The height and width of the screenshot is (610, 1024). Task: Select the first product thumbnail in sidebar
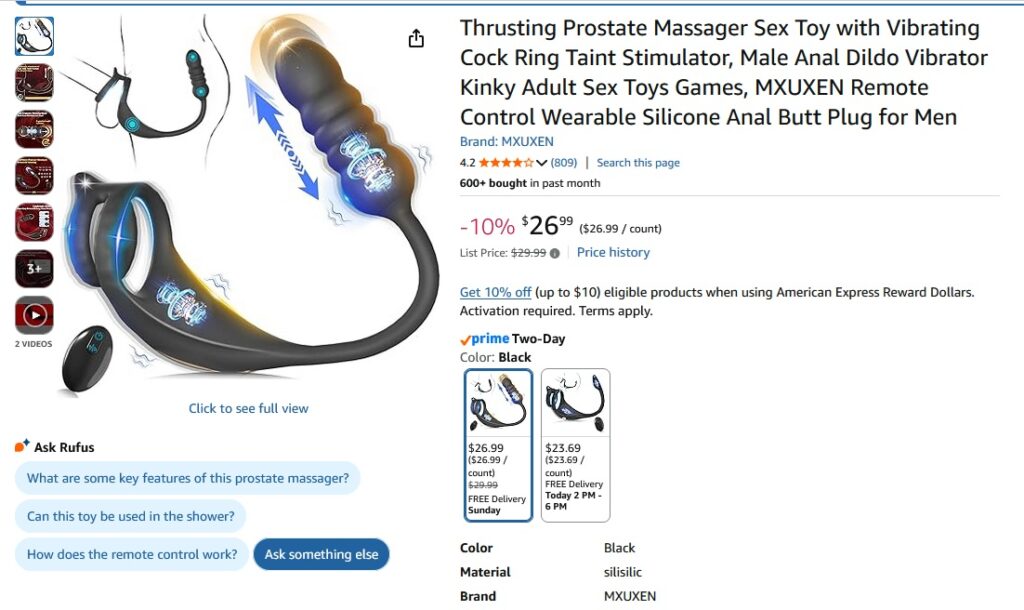click(34, 36)
